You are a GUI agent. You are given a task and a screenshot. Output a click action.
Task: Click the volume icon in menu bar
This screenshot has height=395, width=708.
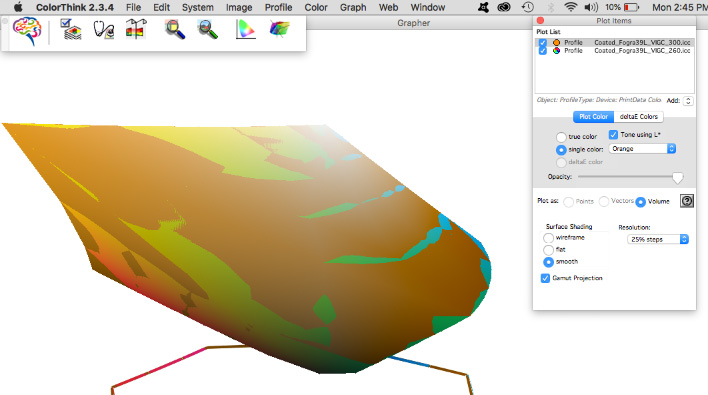click(x=591, y=7)
